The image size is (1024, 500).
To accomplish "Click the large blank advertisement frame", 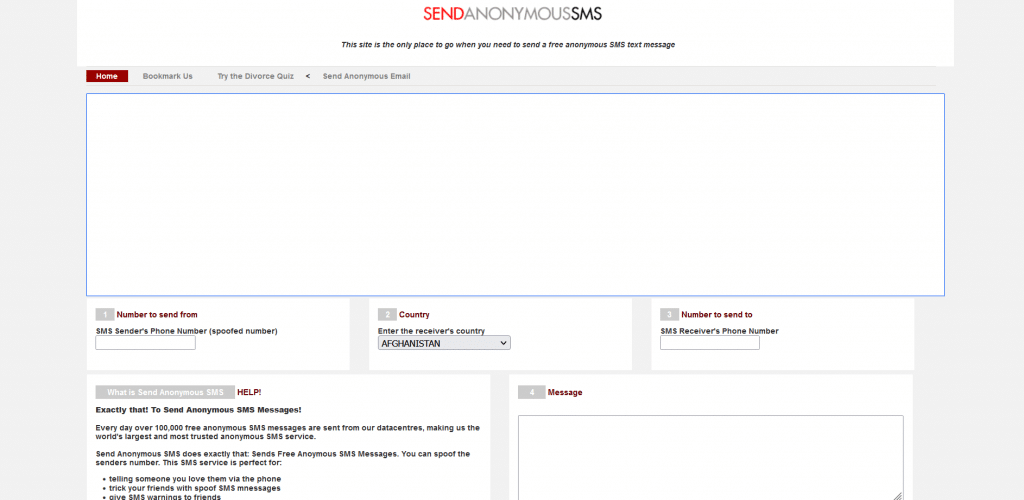I will (515, 195).
